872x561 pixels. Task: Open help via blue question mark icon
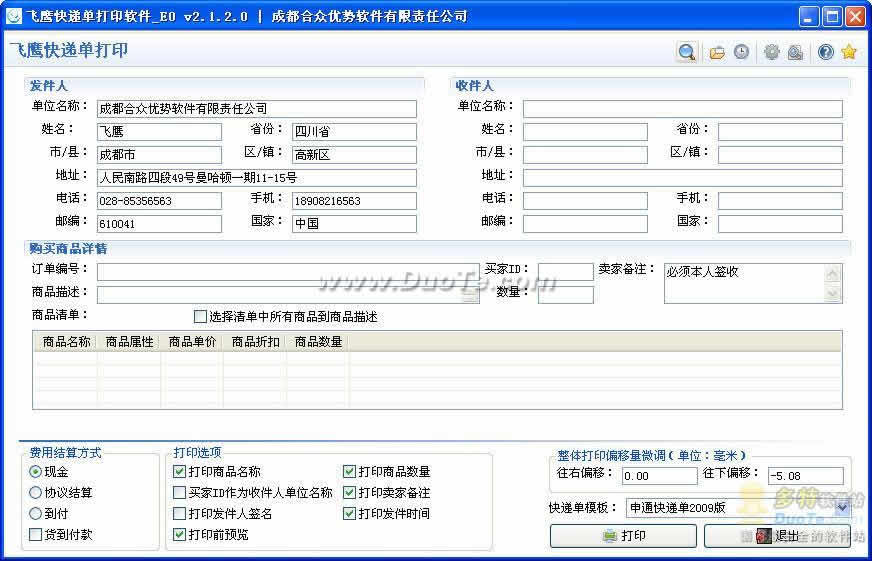click(826, 52)
